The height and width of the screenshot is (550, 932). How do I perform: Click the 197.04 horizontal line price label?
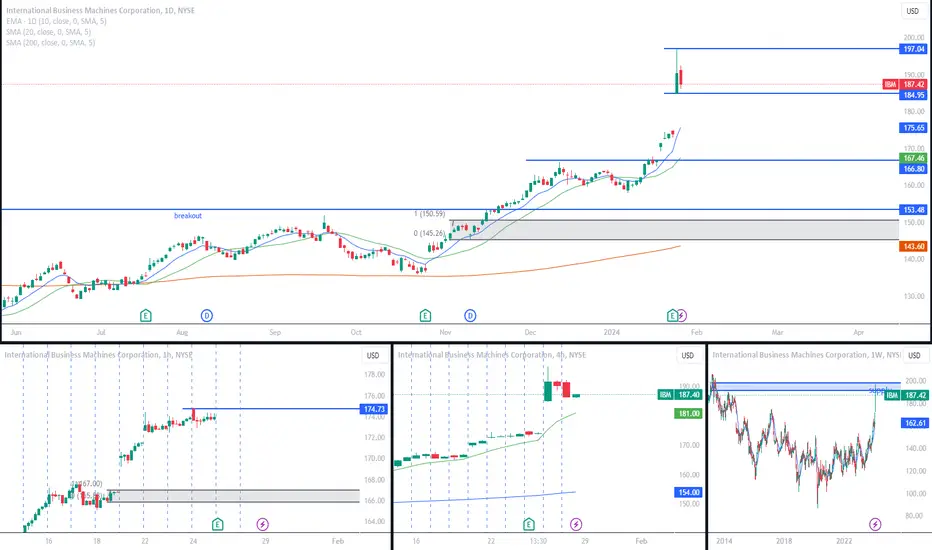pos(914,49)
